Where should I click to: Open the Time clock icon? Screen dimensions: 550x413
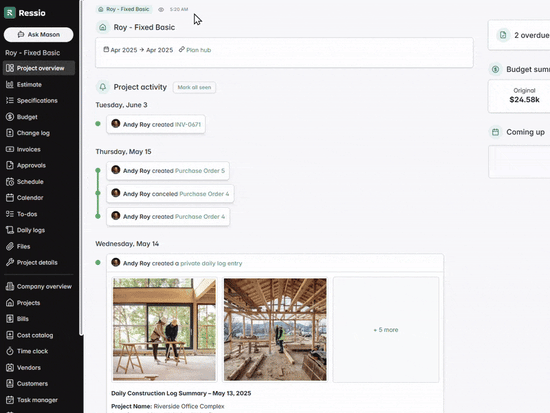(10, 351)
